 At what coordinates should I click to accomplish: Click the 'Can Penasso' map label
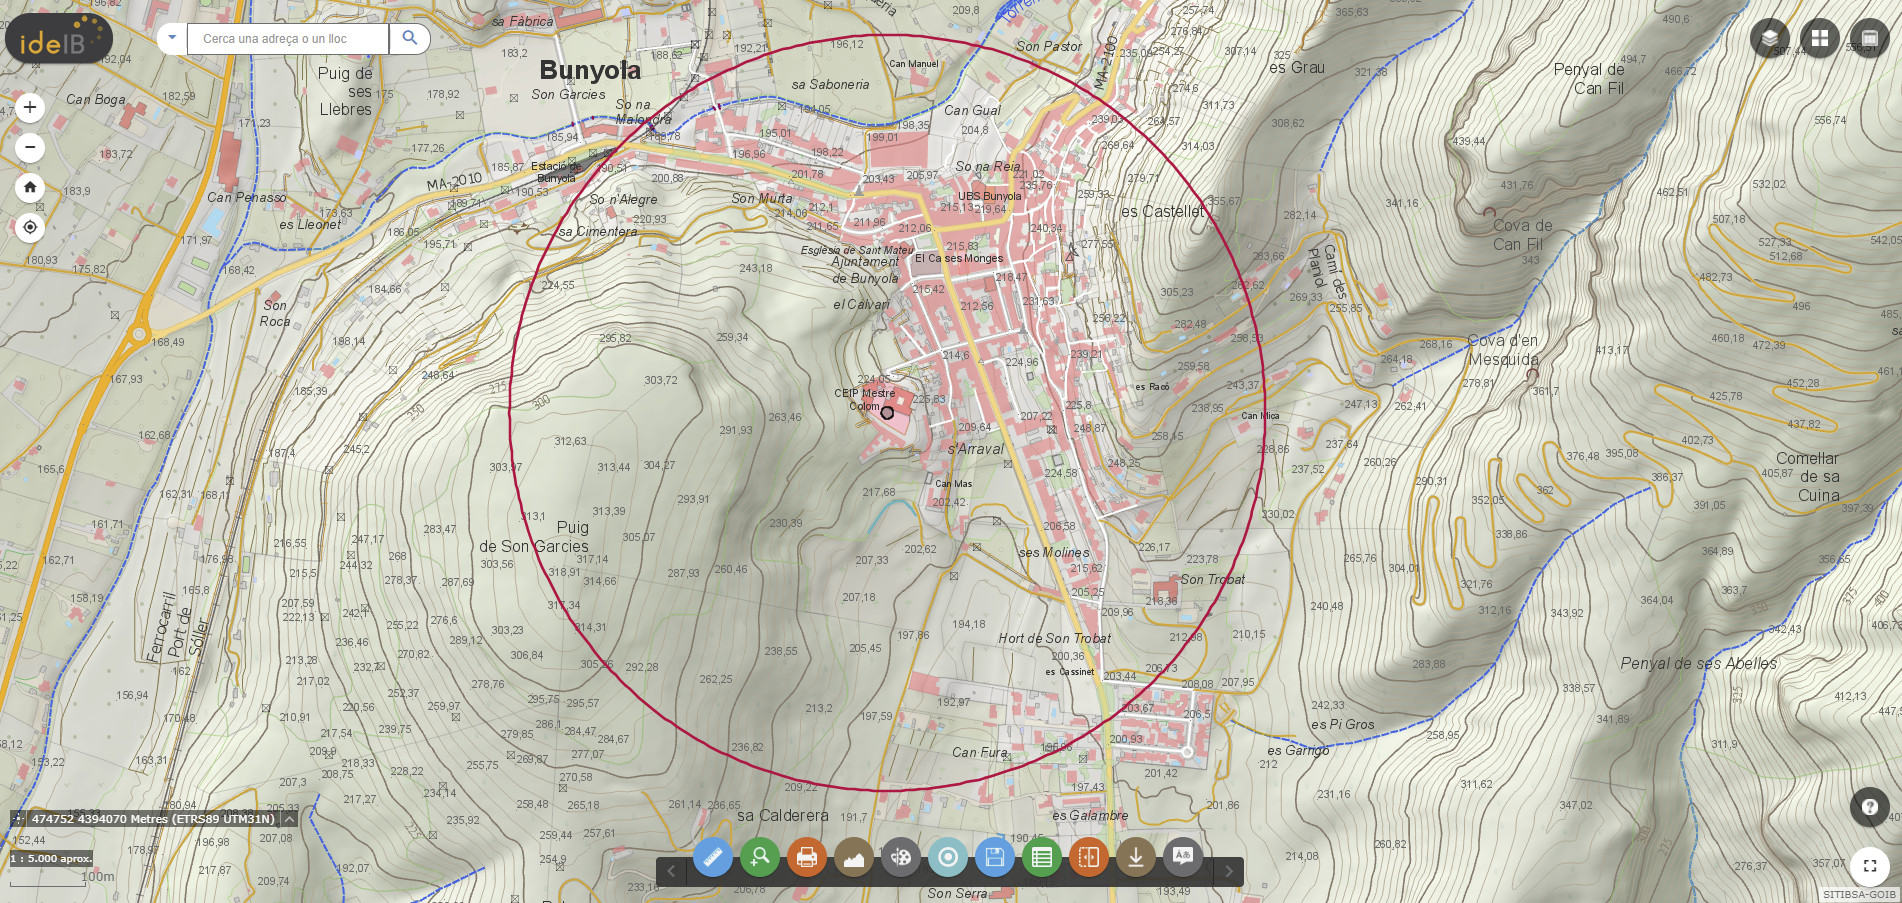246,197
